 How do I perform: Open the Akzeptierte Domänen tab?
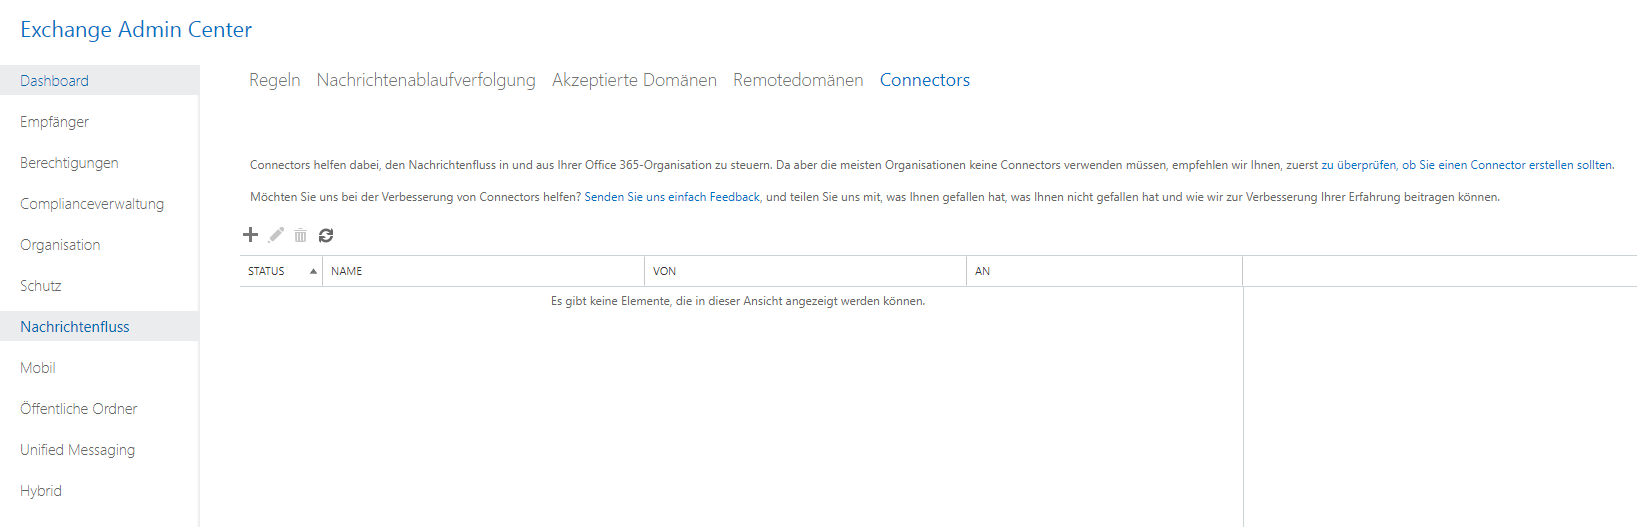pos(634,80)
